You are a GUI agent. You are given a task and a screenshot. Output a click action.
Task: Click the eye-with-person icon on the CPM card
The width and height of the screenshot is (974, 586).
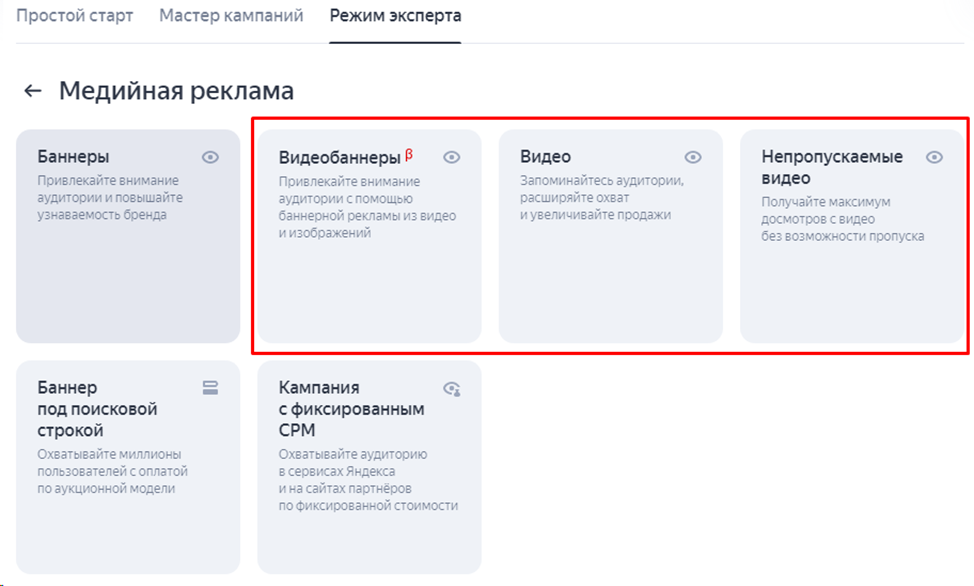point(454,388)
